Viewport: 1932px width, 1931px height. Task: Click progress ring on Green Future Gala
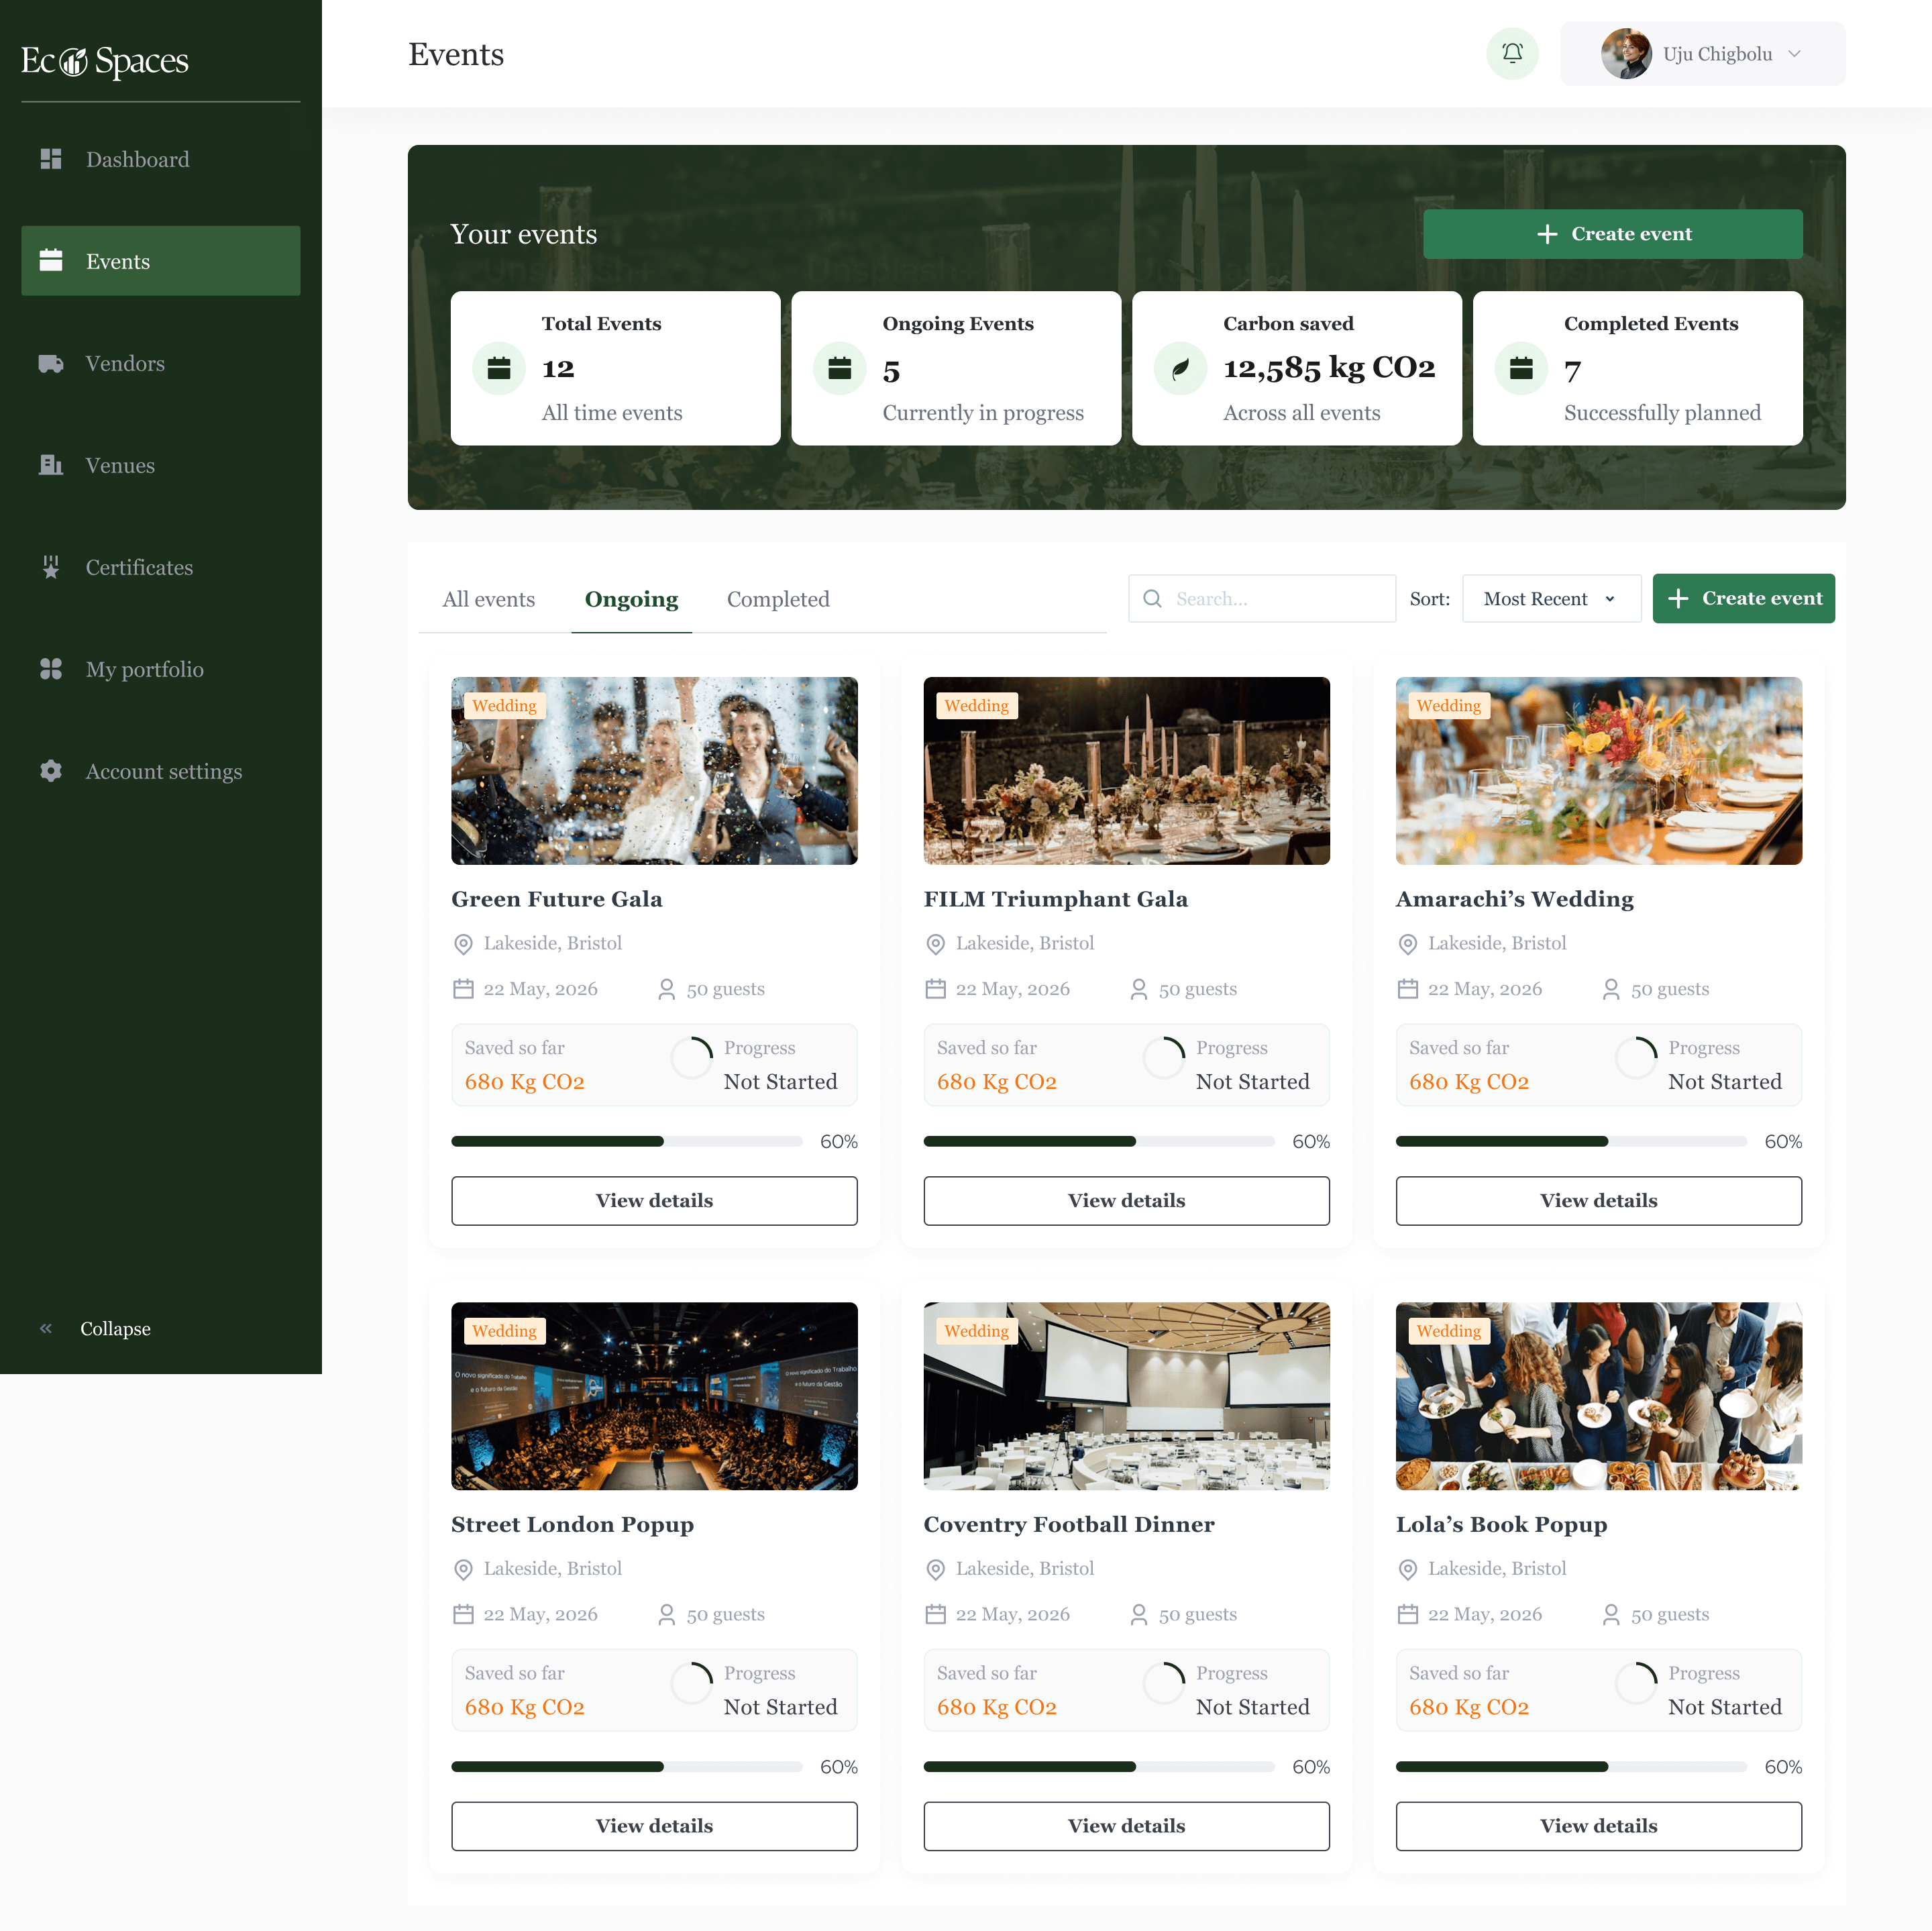pos(692,1057)
